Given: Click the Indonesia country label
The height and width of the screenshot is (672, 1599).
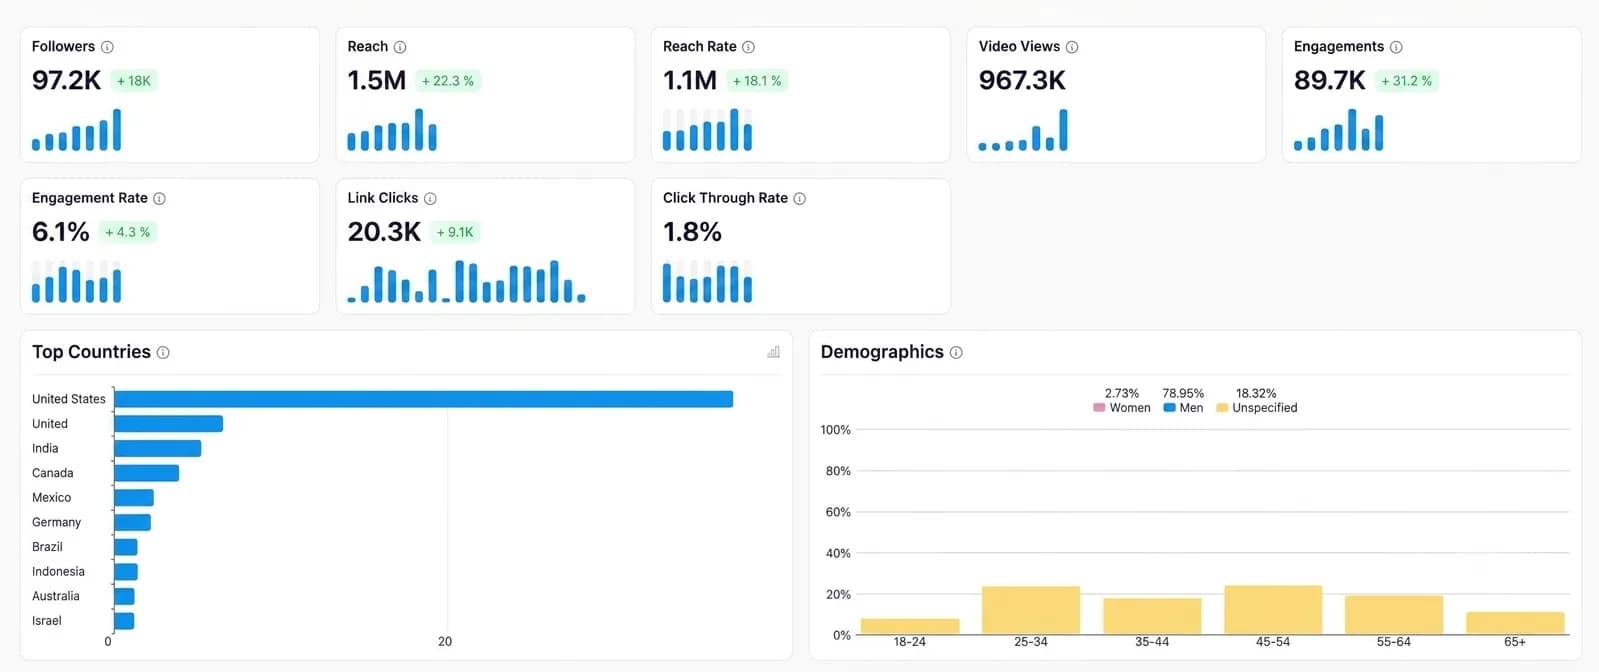Looking at the screenshot, I should point(58,572).
